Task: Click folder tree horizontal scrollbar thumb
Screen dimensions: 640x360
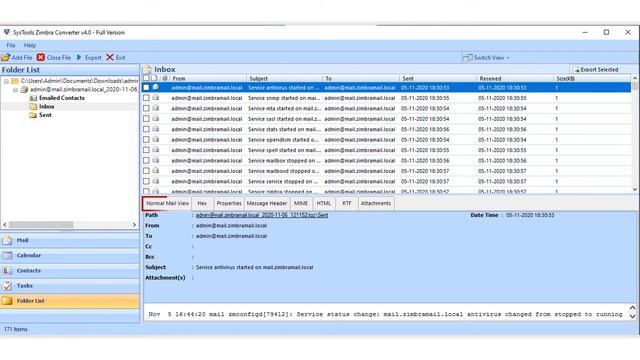Action: (41, 224)
